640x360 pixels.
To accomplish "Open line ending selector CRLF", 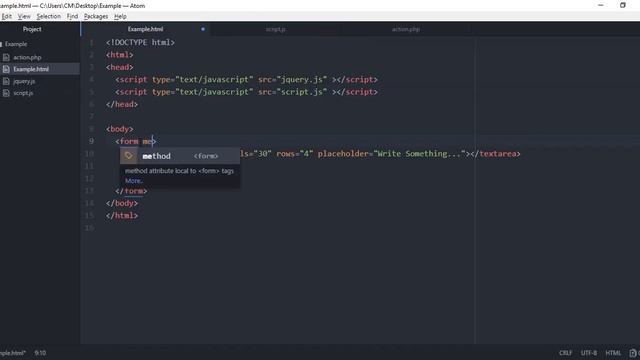I will 565,353.
